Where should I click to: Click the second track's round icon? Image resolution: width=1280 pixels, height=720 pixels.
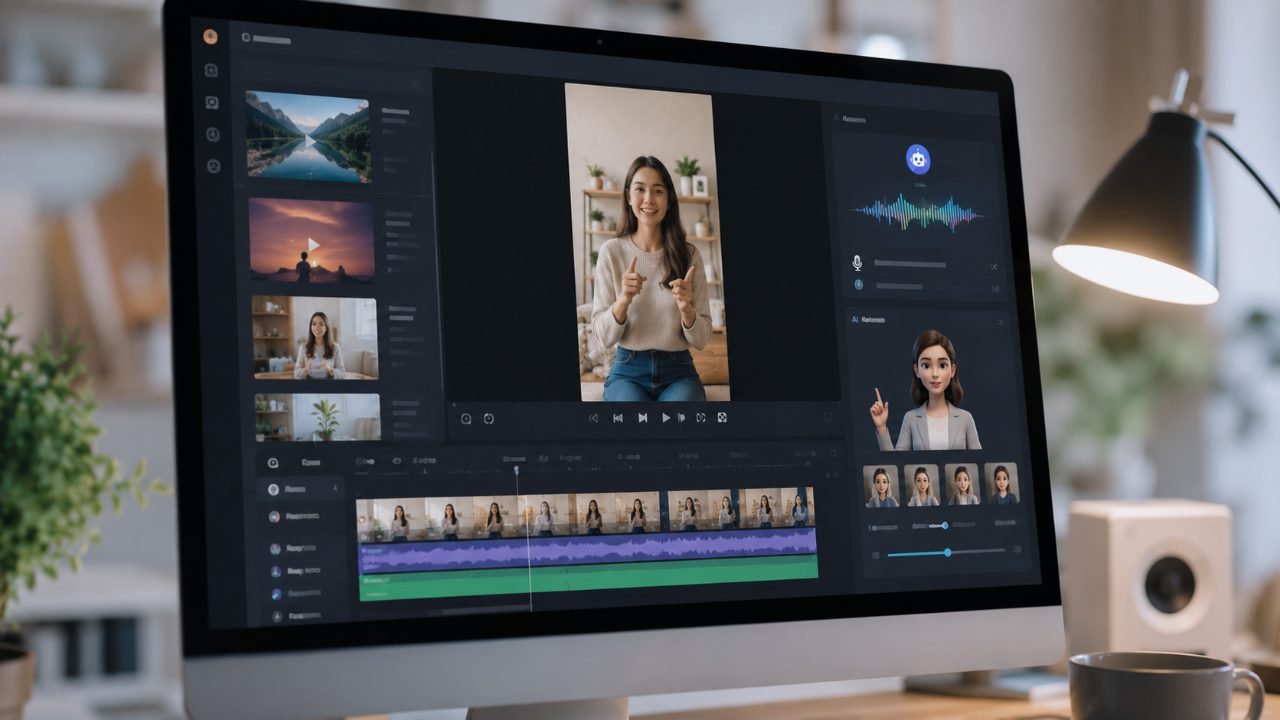(x=274, y=517)
